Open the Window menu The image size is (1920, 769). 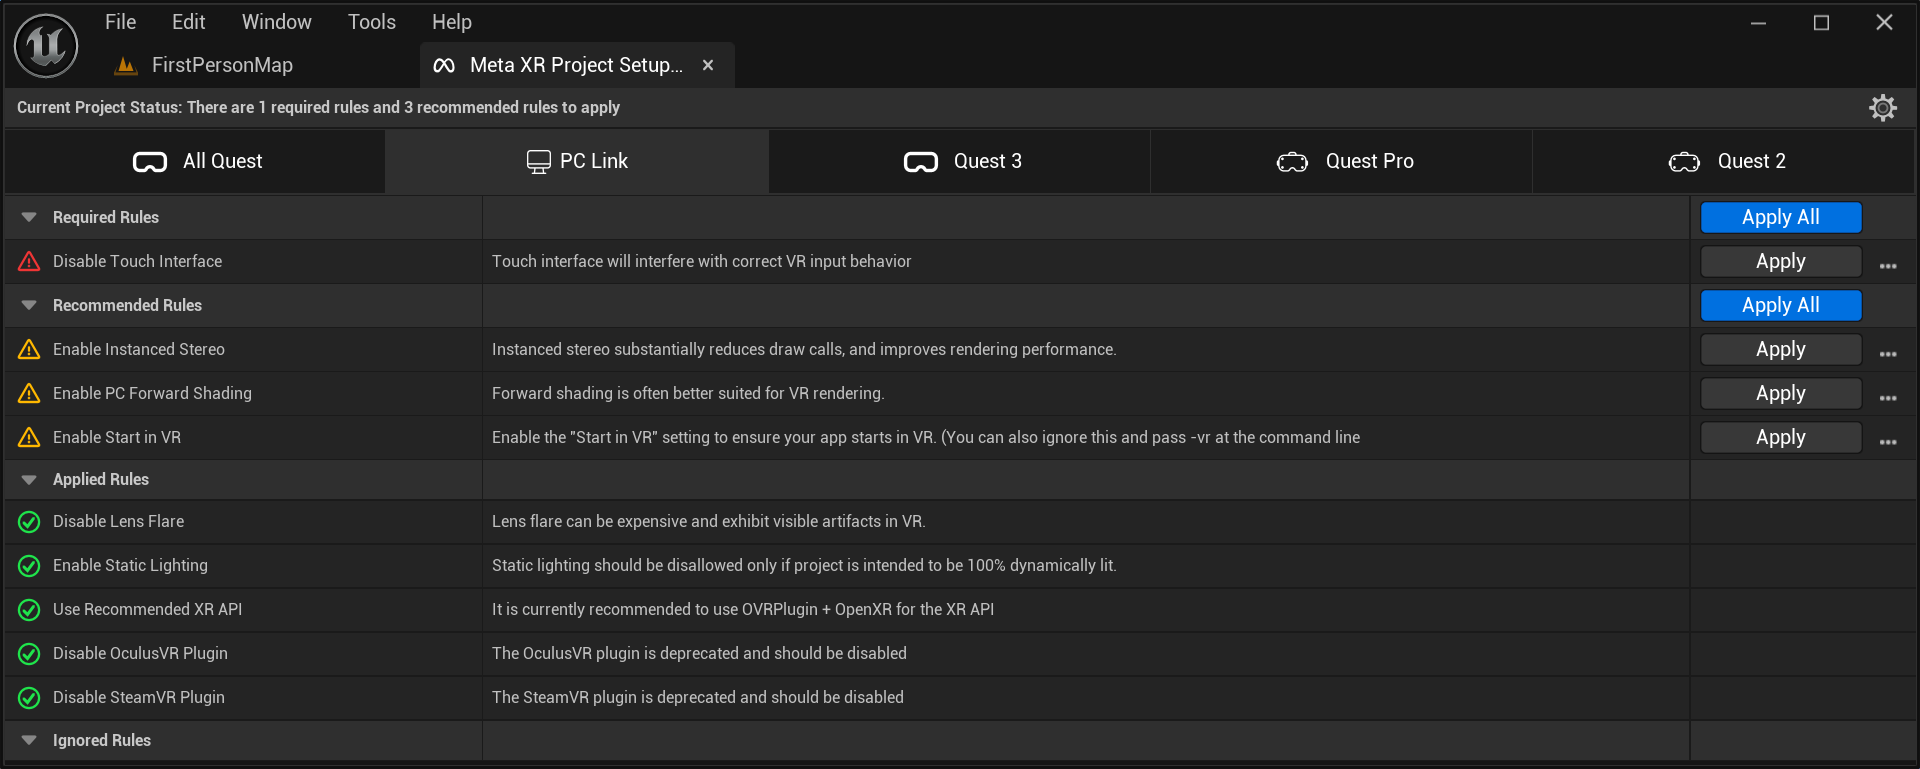tap(277, 22)
